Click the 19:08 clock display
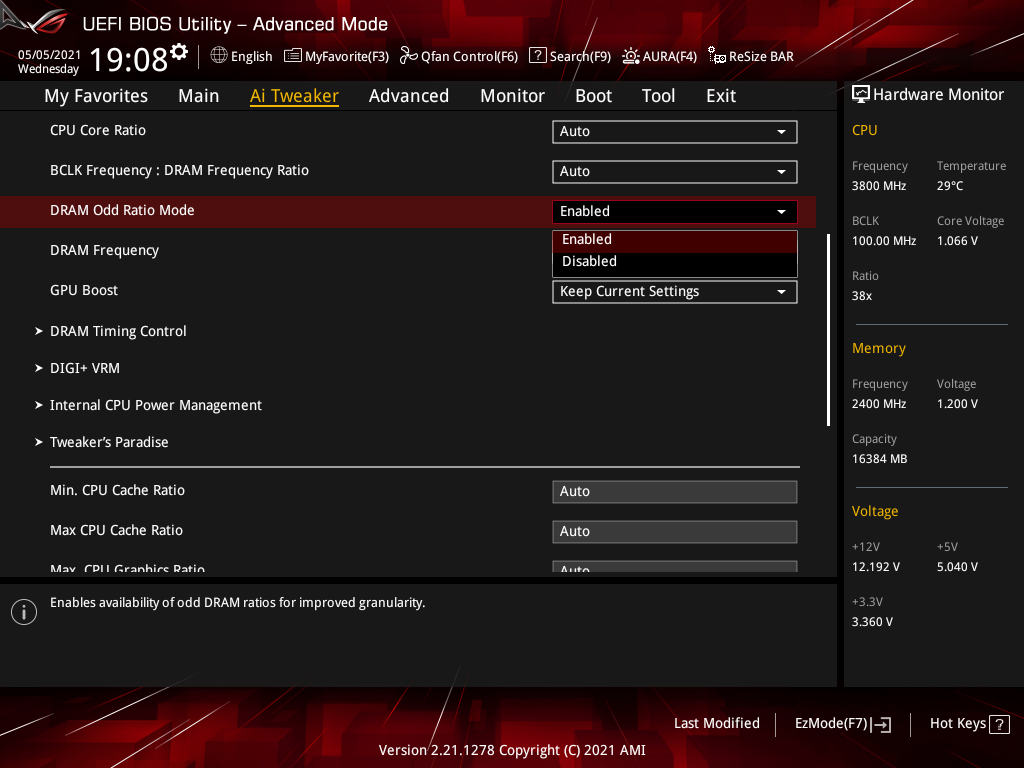1024x768 pixels. coord(129,60)
